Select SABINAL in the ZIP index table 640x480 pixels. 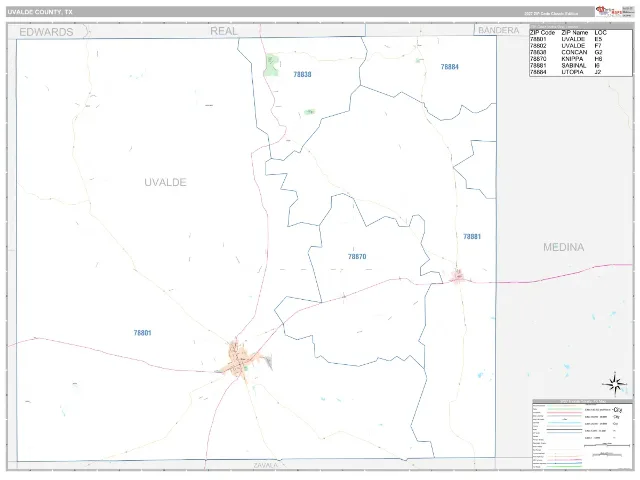[574, 65]
